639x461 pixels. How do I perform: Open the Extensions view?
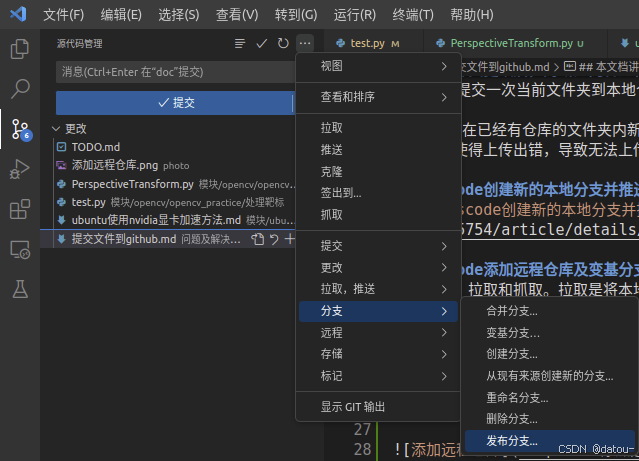click(20, 209)
